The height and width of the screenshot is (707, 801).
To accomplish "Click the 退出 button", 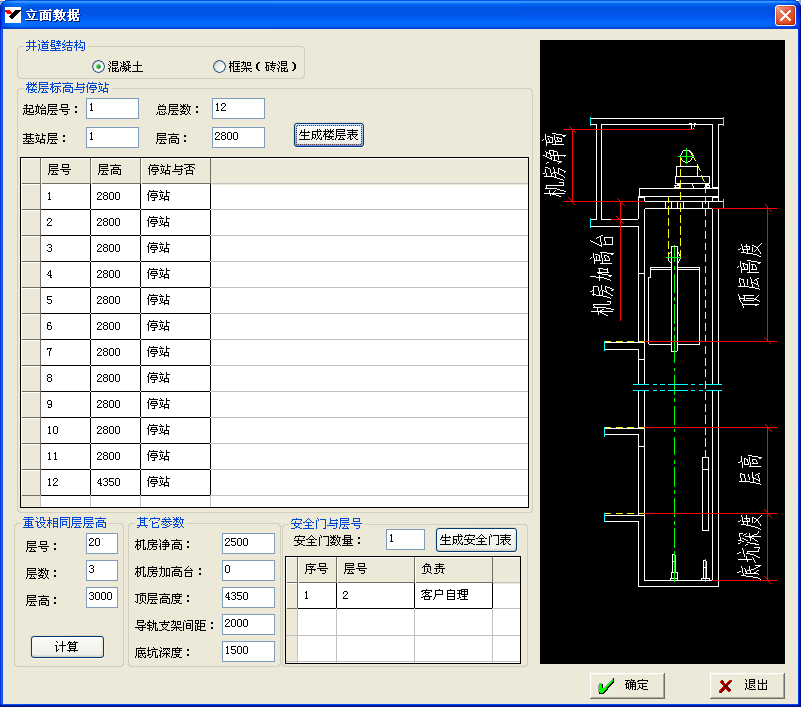I will click(x=746, y=685).
